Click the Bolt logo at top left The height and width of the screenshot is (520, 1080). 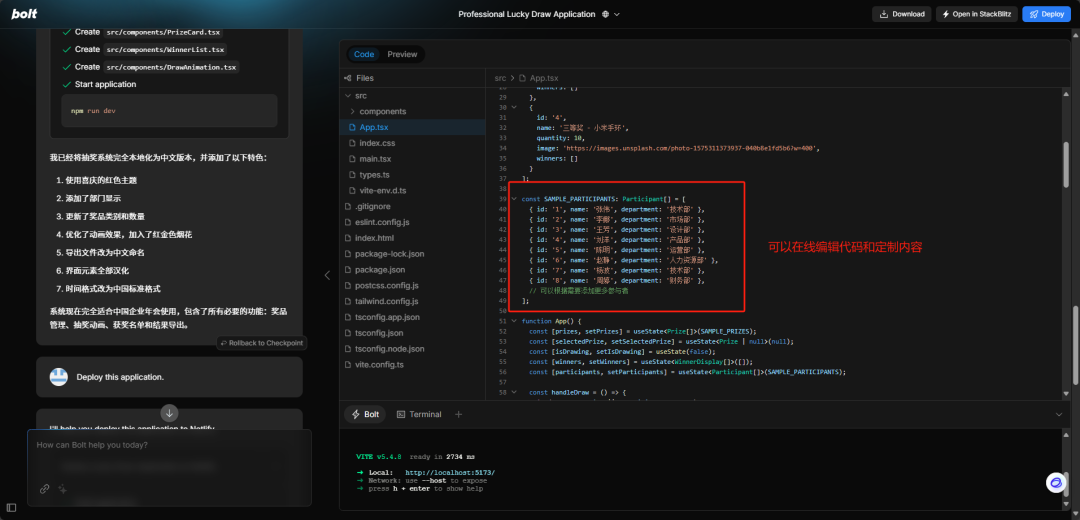(x=24, y=14)
